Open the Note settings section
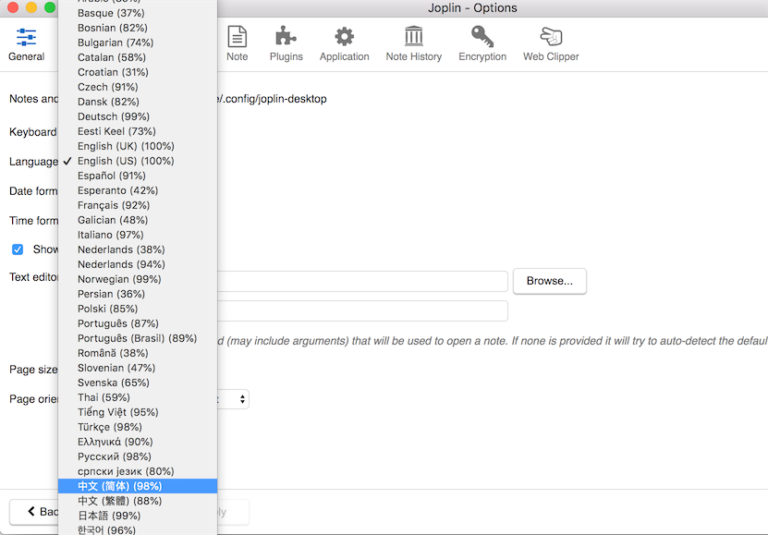768x535 pixels. [237, 44]
